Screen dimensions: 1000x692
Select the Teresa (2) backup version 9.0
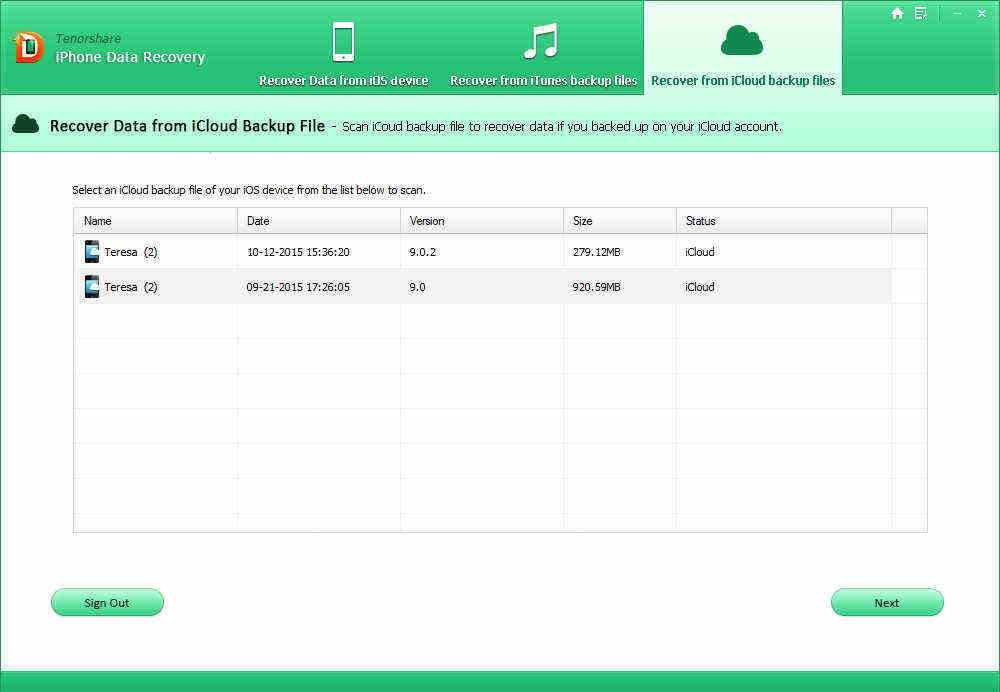[x=482, y=286]
